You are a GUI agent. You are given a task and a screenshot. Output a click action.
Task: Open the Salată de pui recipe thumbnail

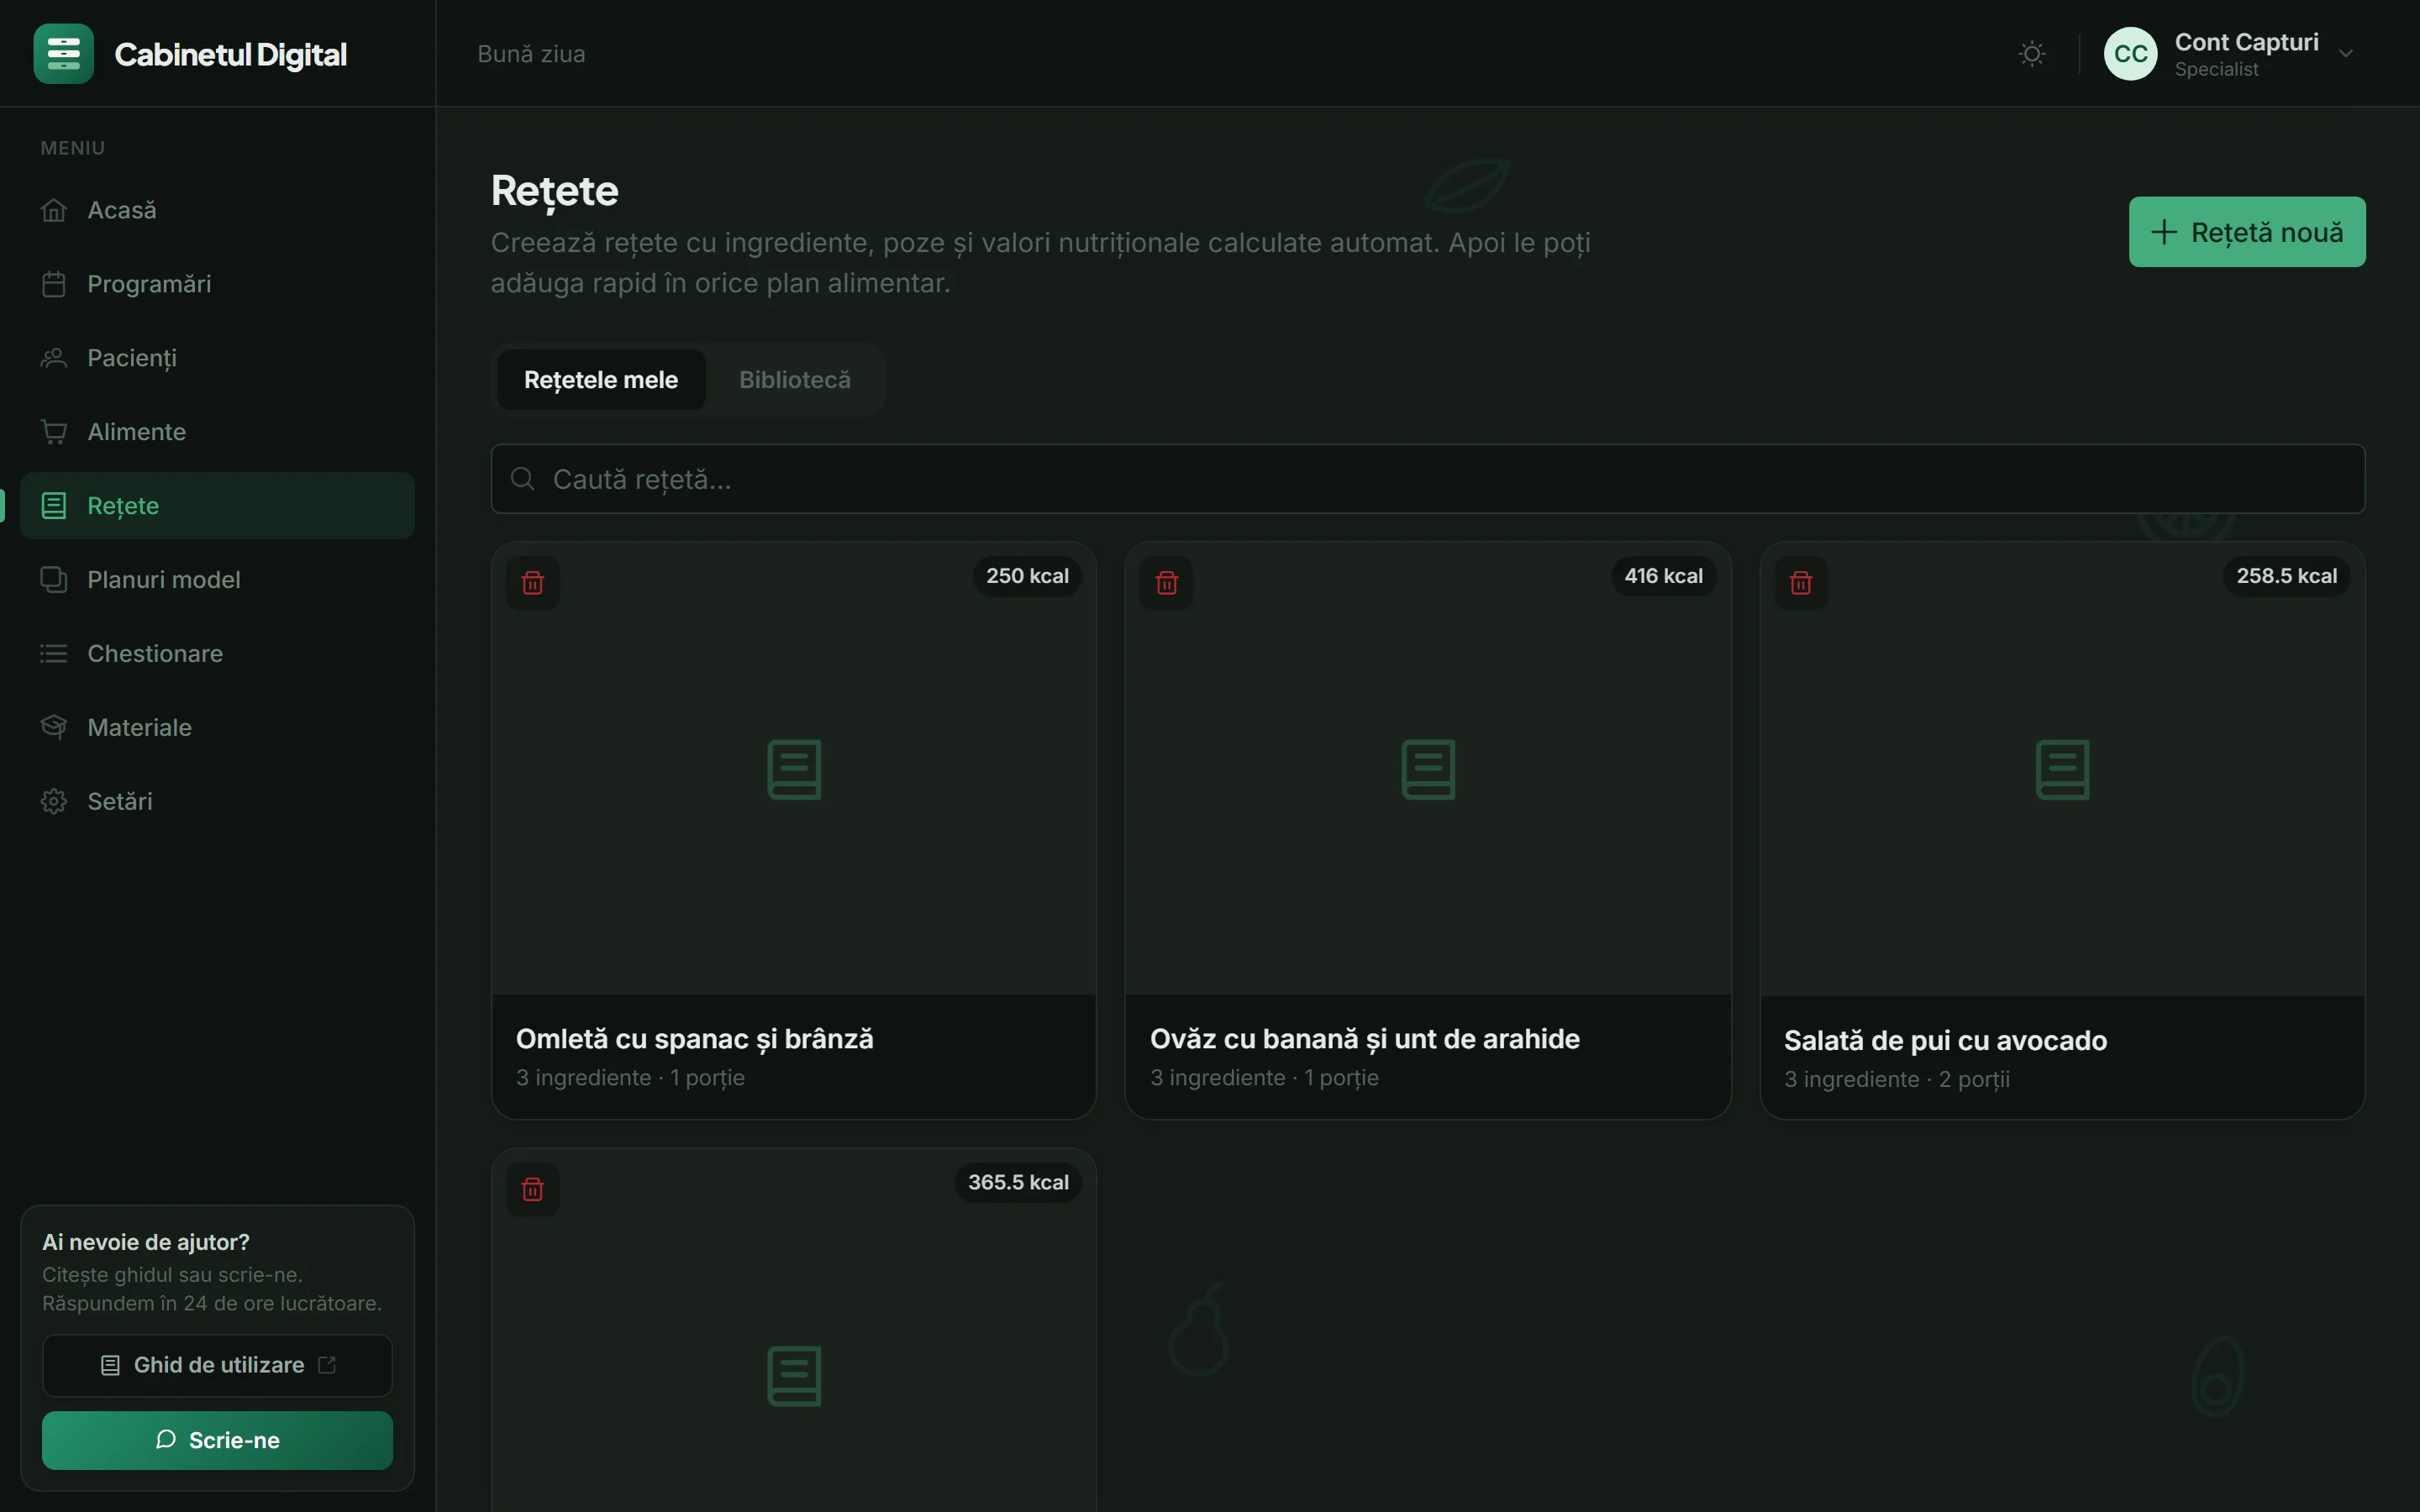click(2063, 769)
